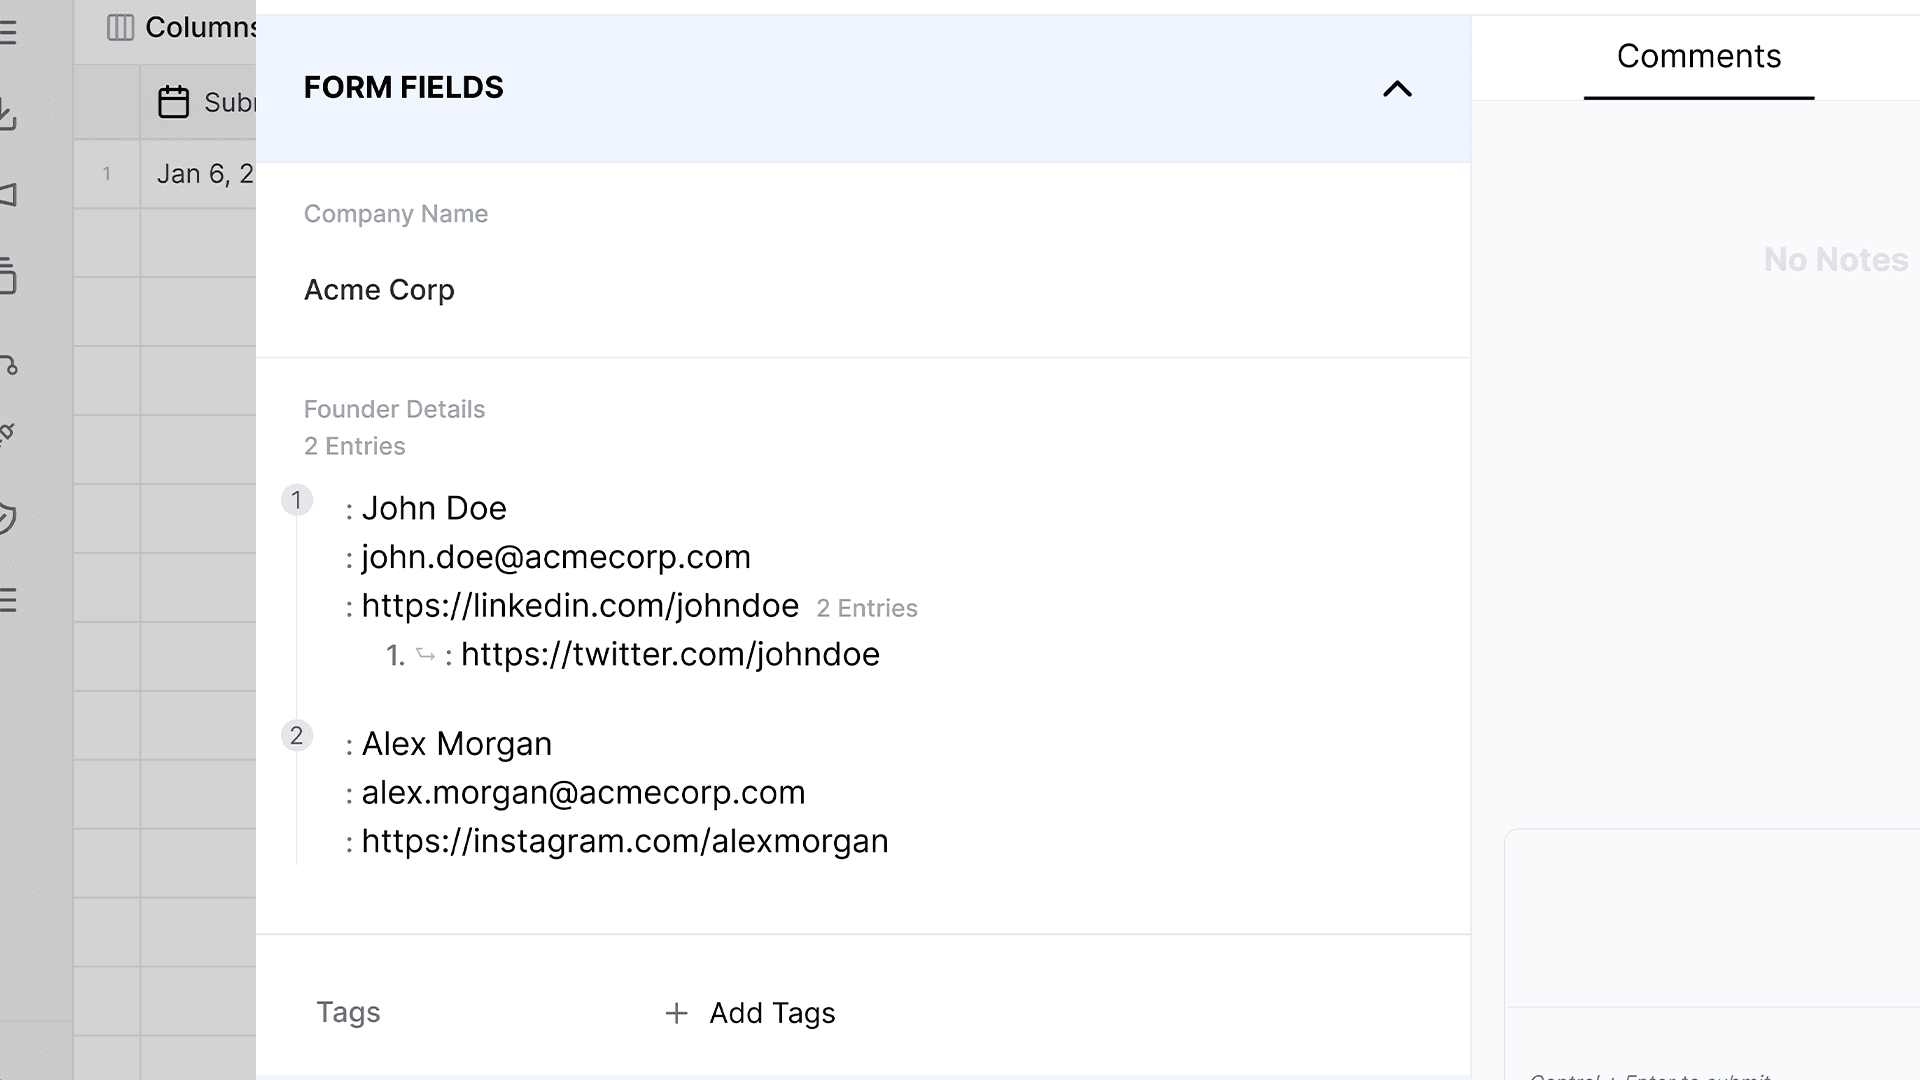Open the instagram.com/alexmorgan link
1920x1080 pixels.
pyautogui.click(x=625, y=841)
